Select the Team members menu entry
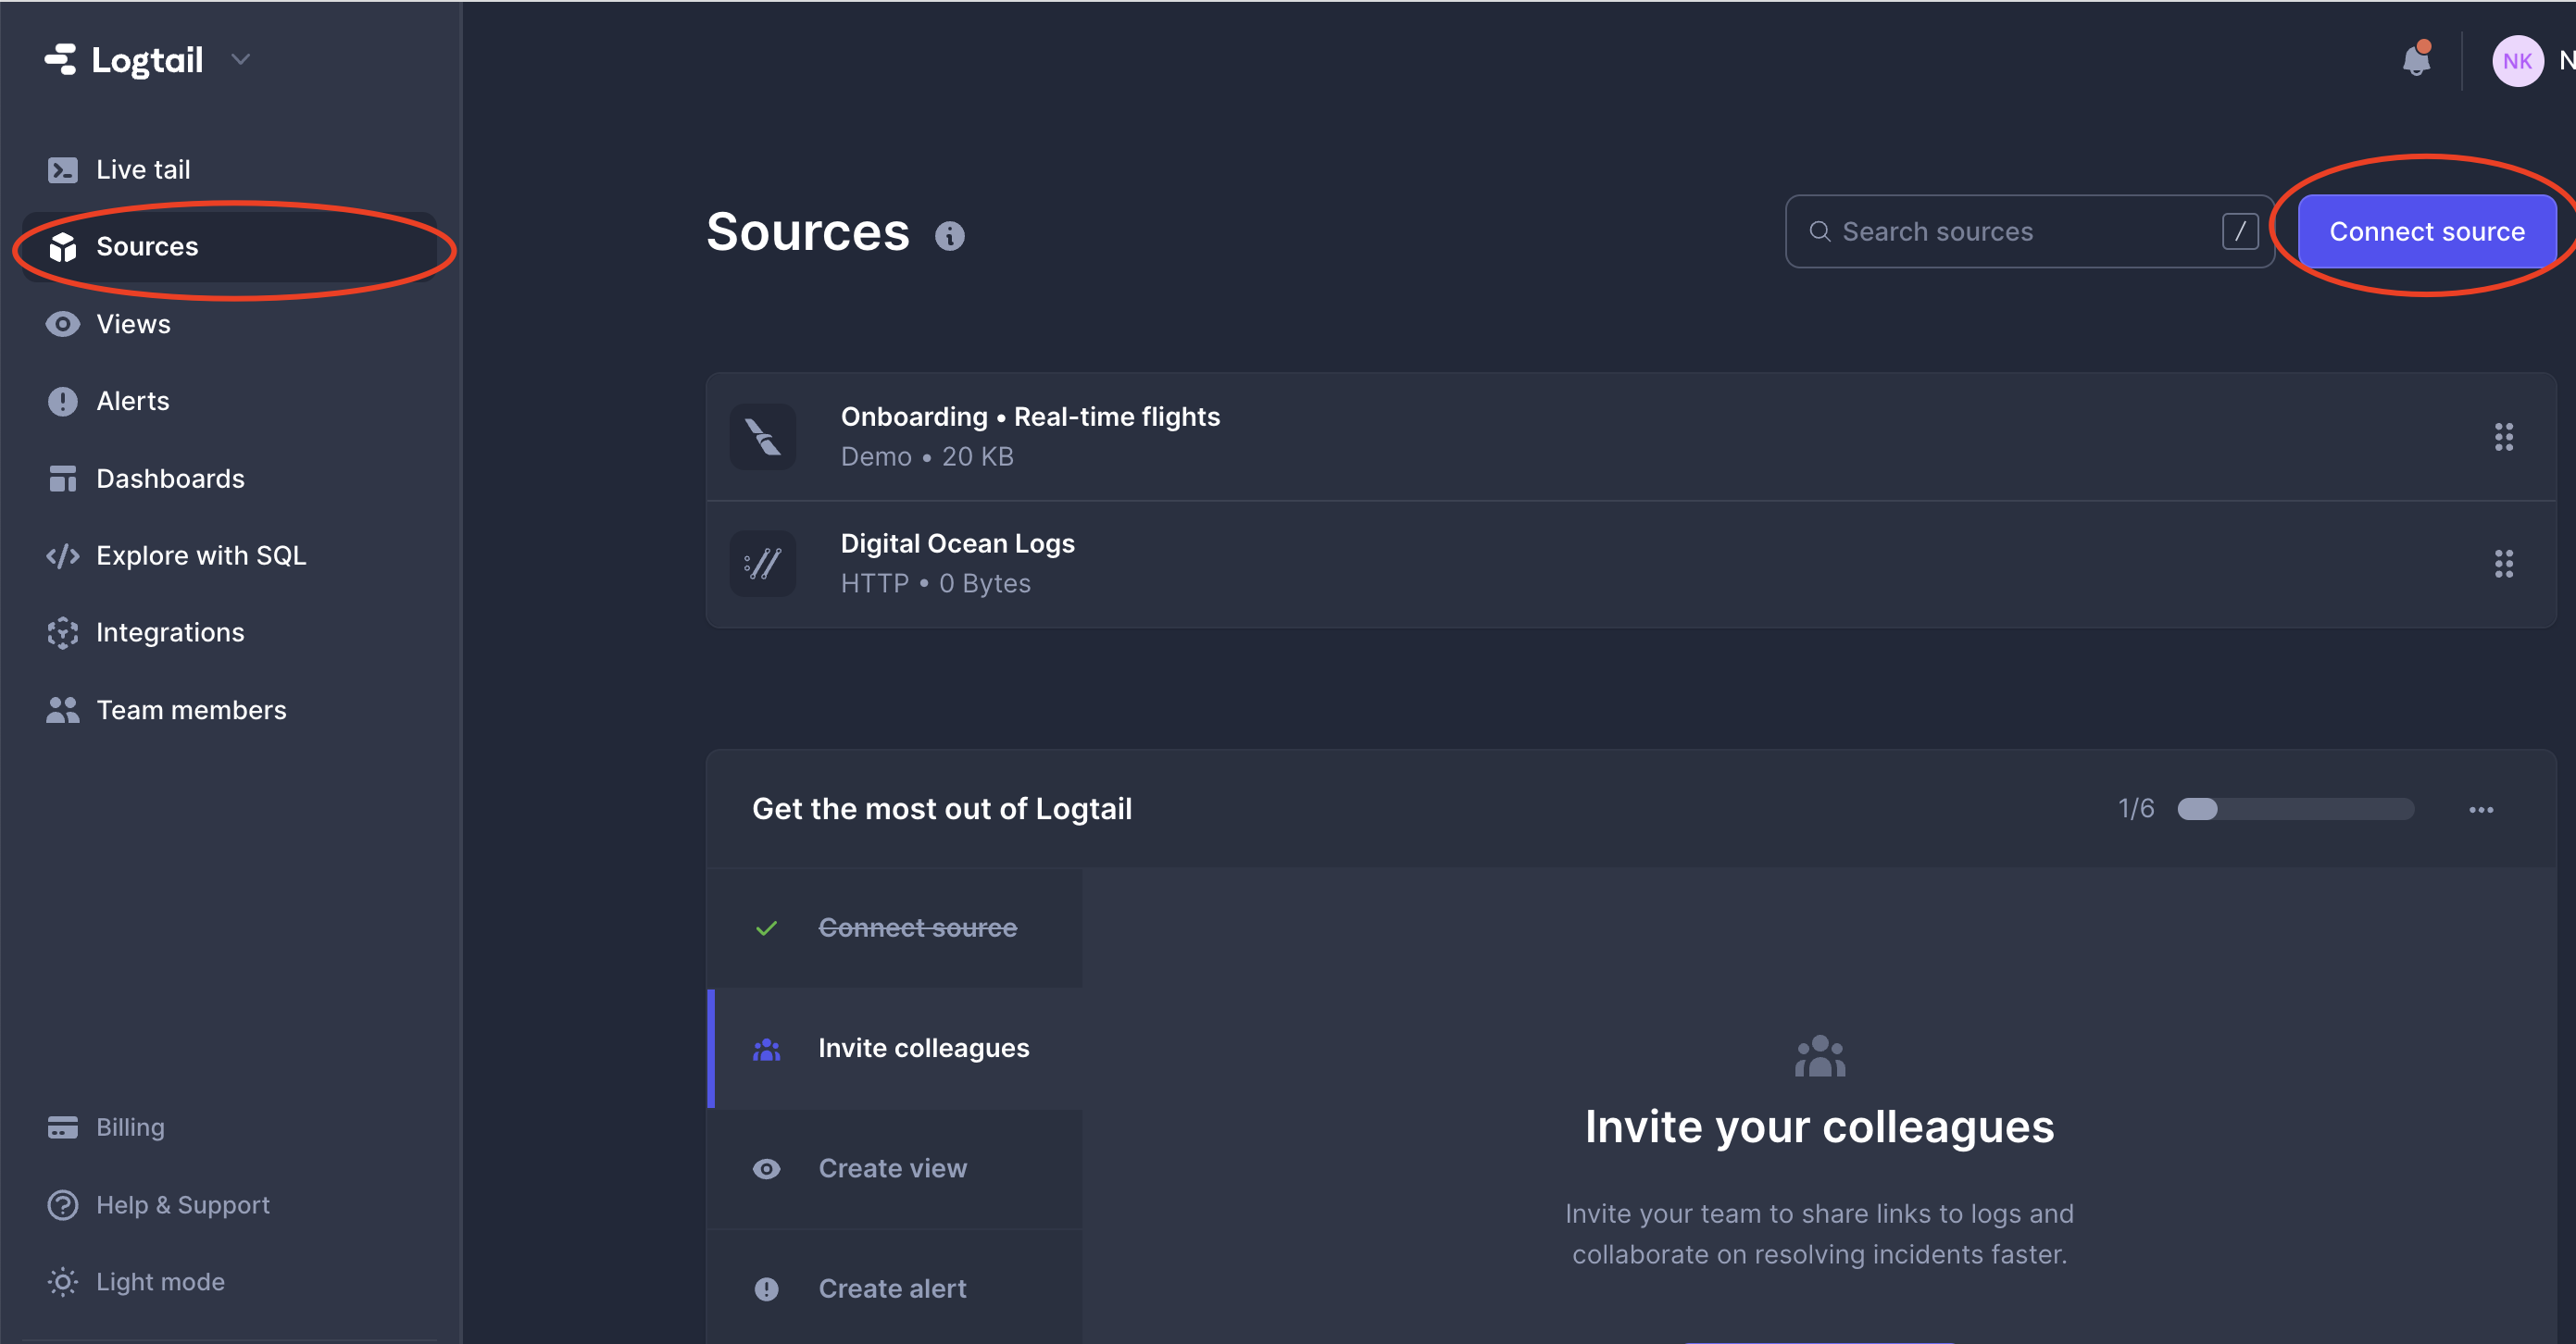 pos(191,710)
